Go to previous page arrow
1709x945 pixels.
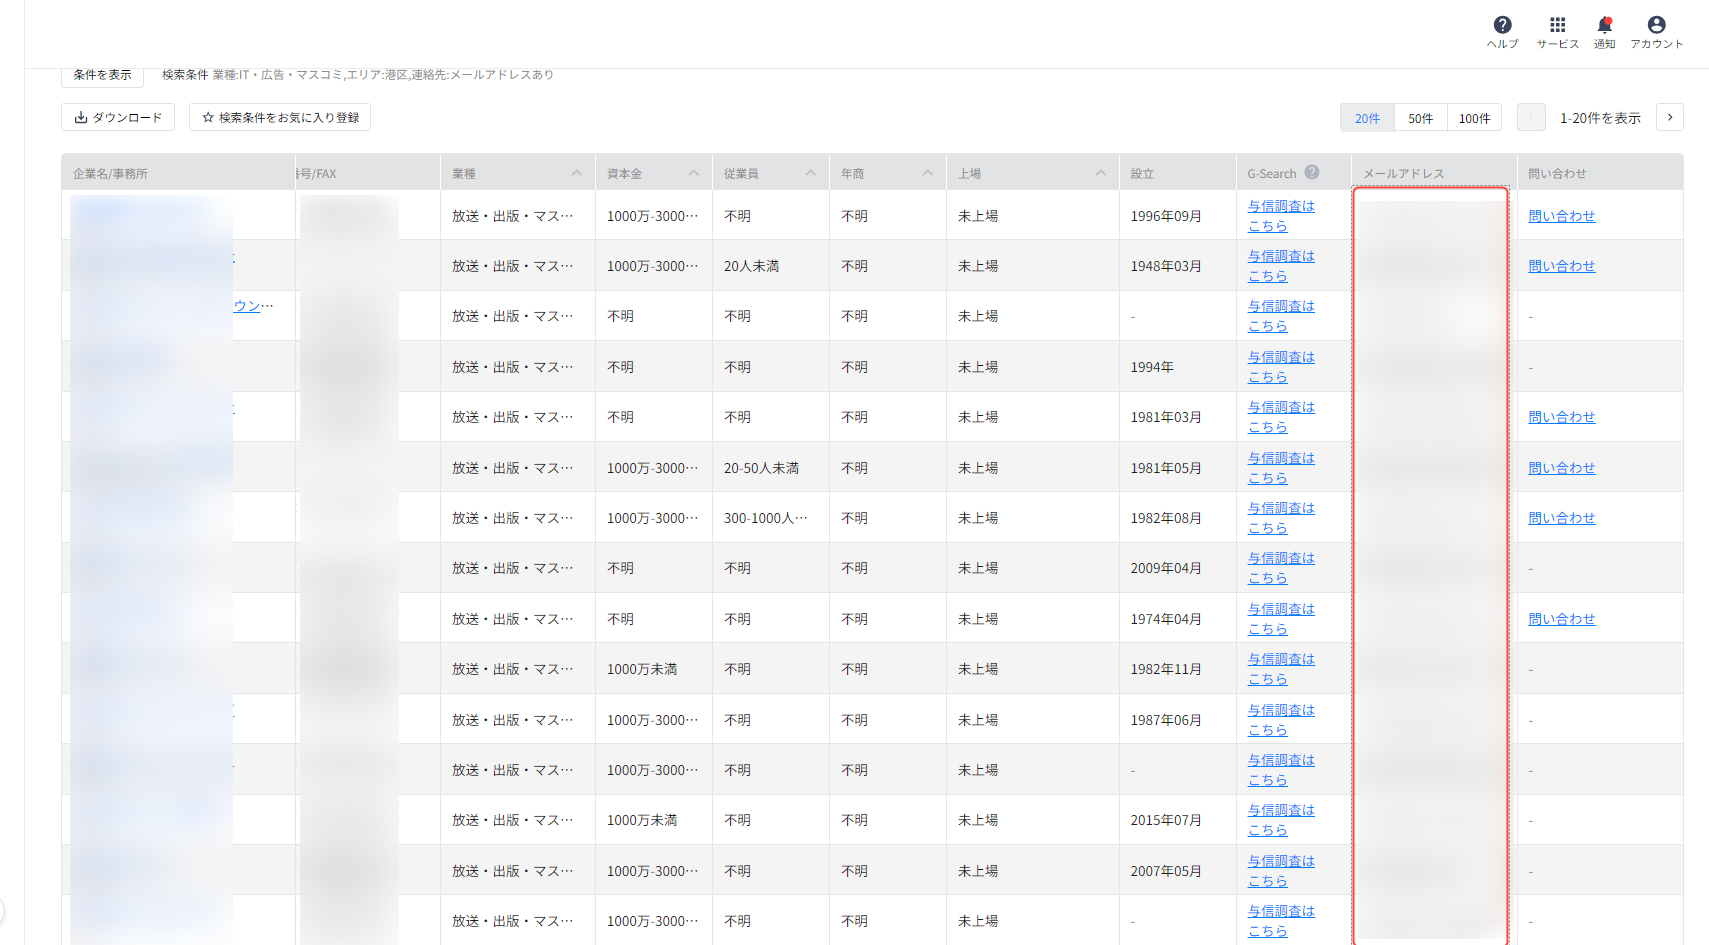[x=1530, y=117]
